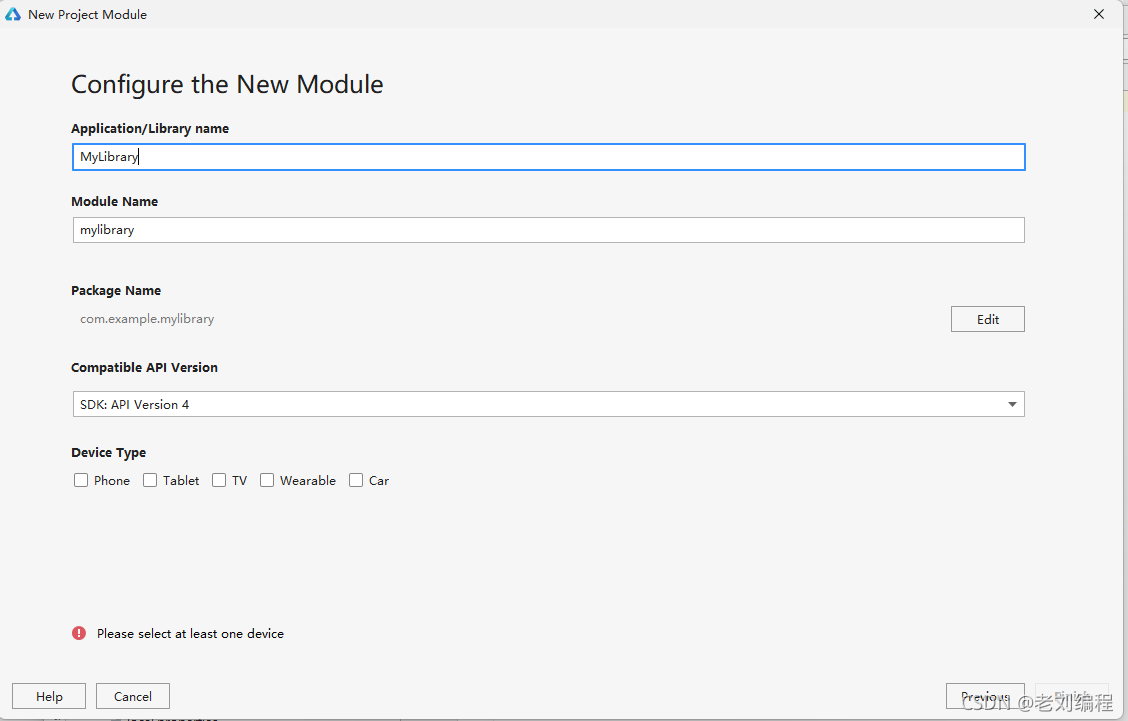
Task: Click the DevEco Studio logo in title bar
Action: [13, 14]
